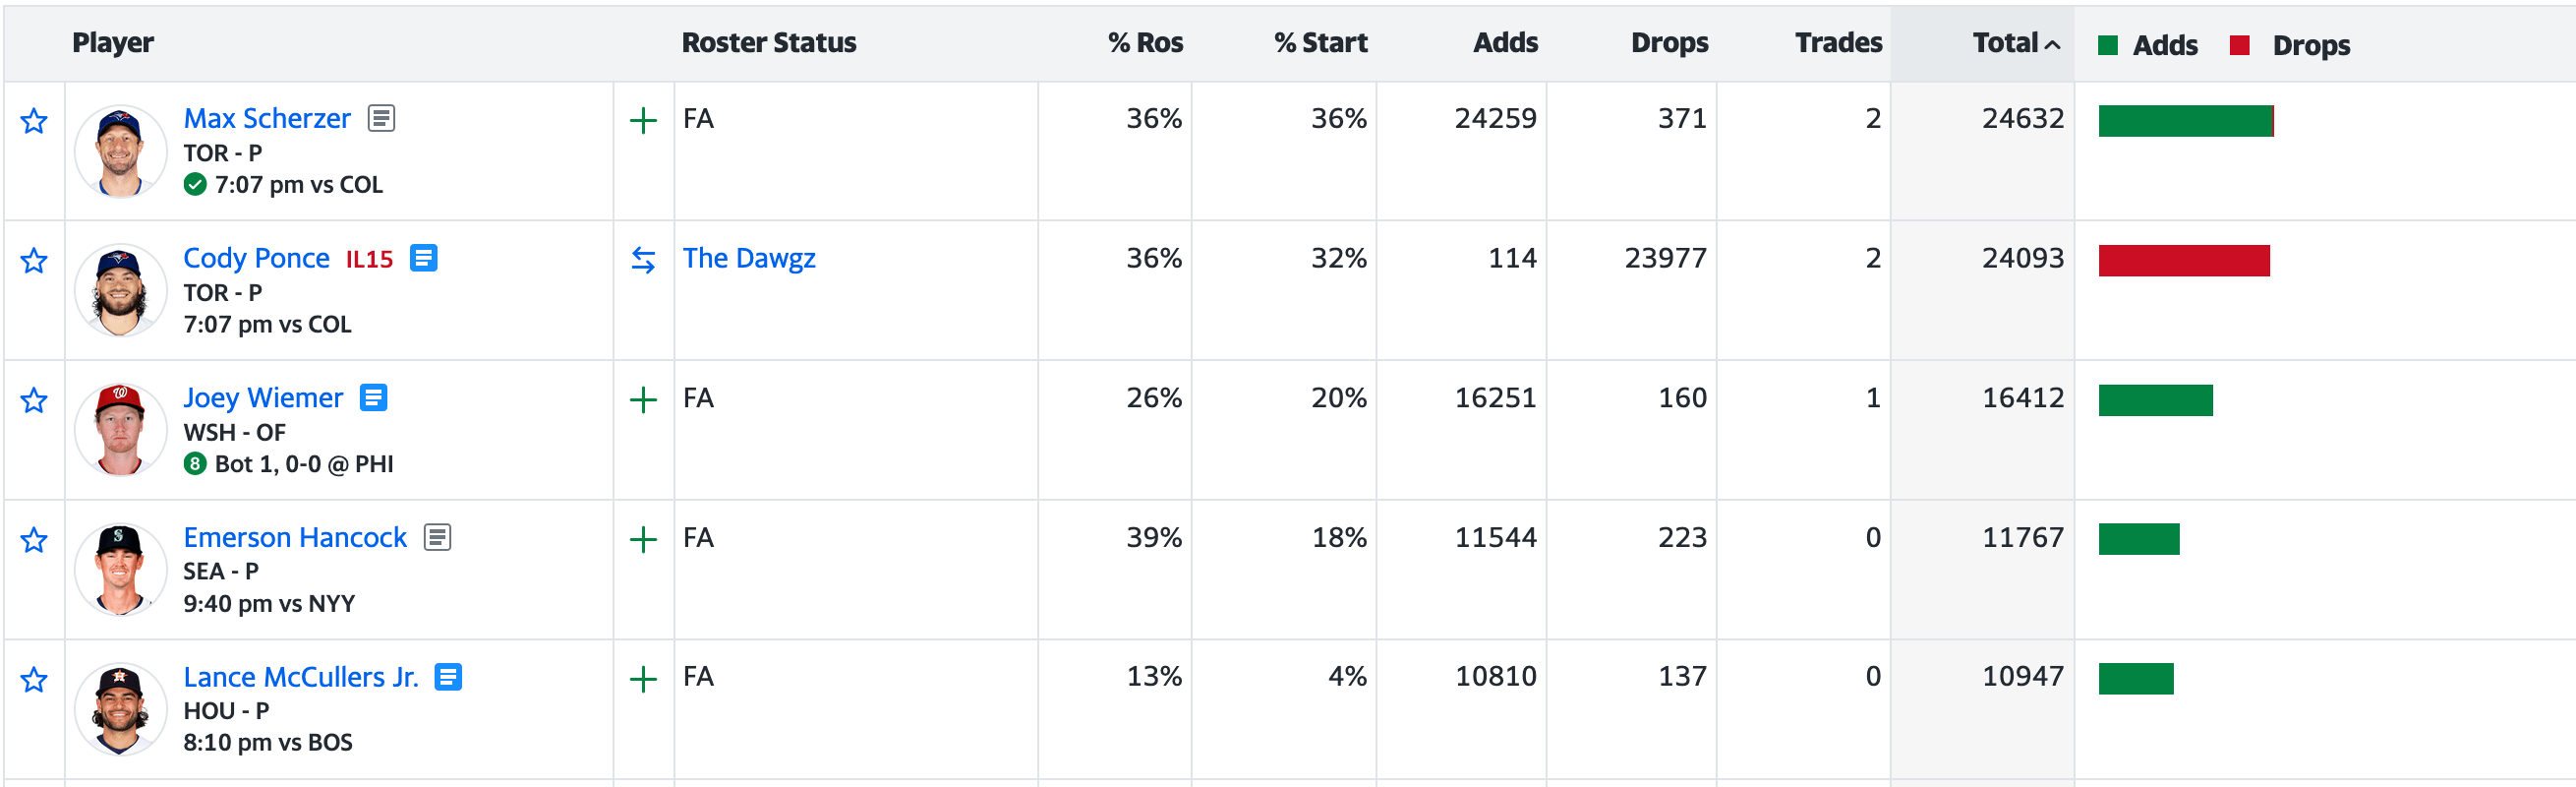Open Max Scherzer's player notes icon
The image size is (2576, 787).
381,118
